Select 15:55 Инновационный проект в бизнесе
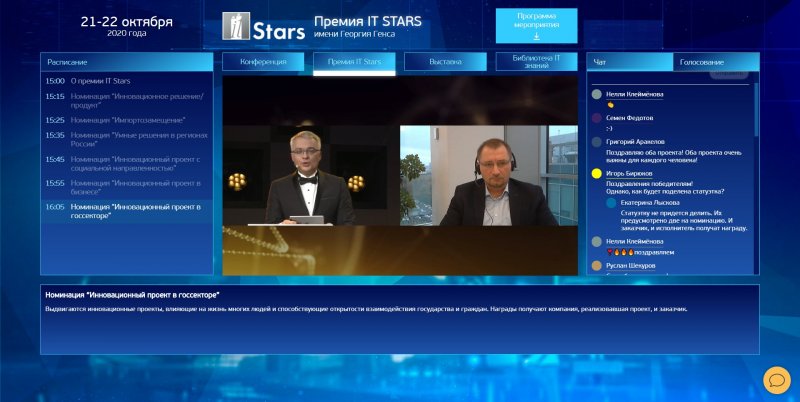 tap(127, 187)
